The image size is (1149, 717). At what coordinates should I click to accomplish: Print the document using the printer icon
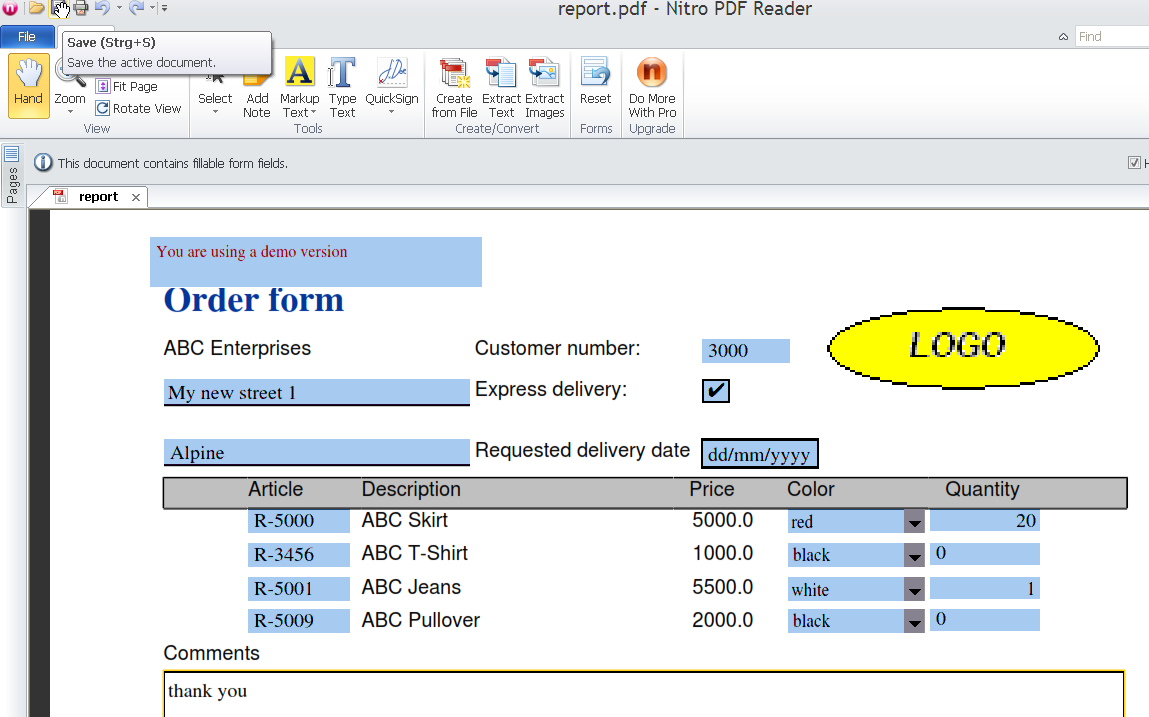pyautogui.click(x=81, y=8)
